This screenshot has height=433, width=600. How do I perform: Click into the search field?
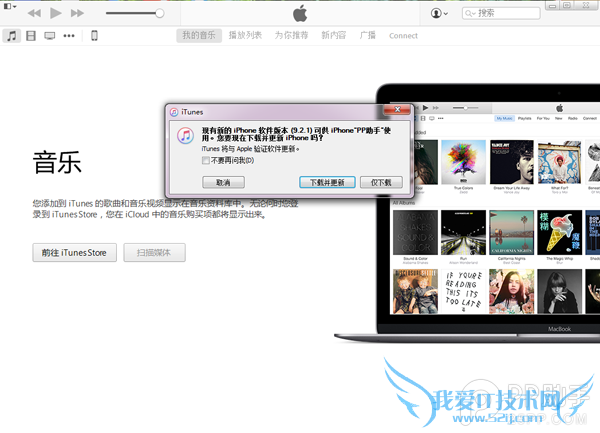[501, 13]
